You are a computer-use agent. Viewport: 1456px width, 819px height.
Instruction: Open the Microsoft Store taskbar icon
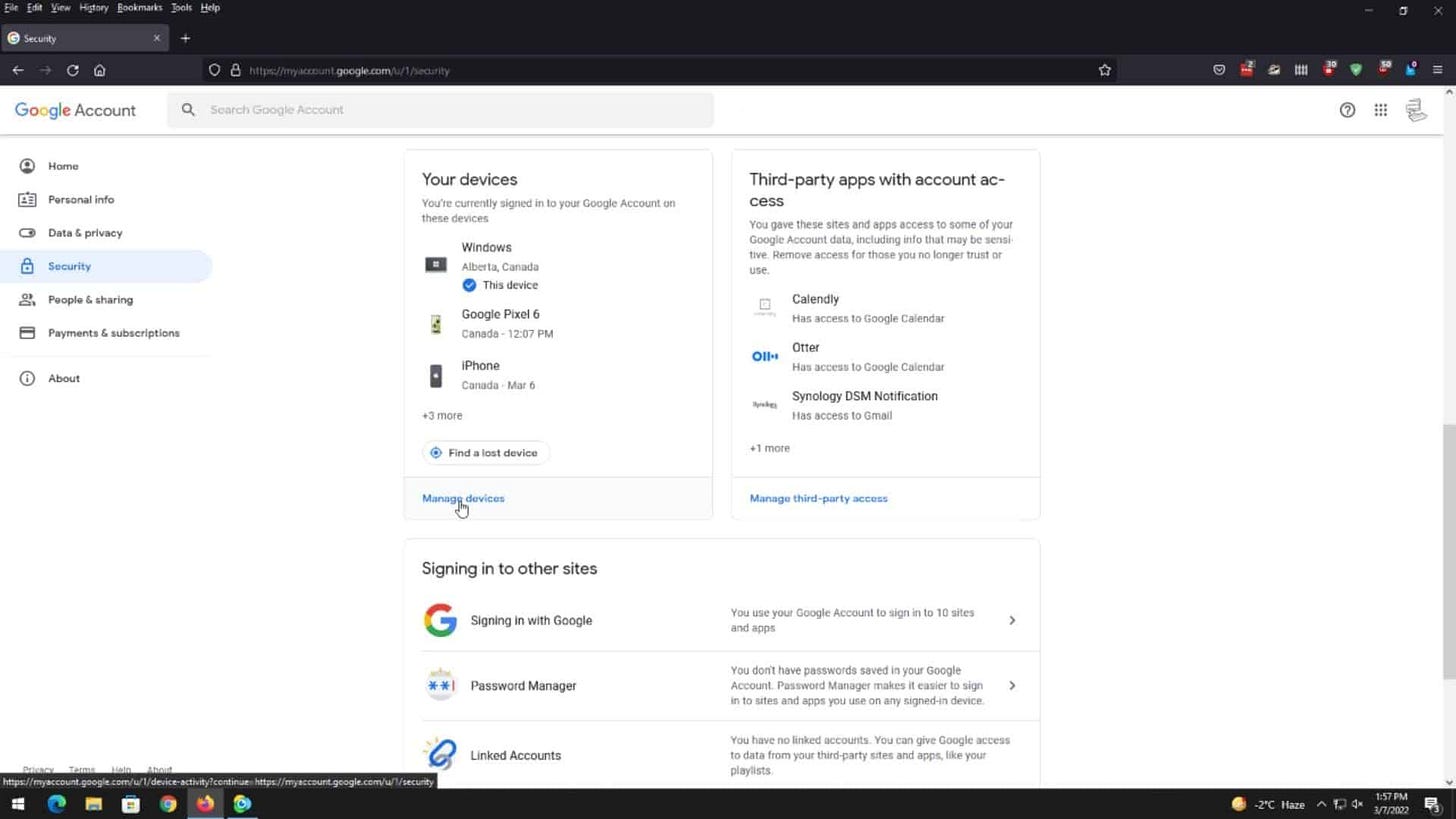(x=130, y=804)
